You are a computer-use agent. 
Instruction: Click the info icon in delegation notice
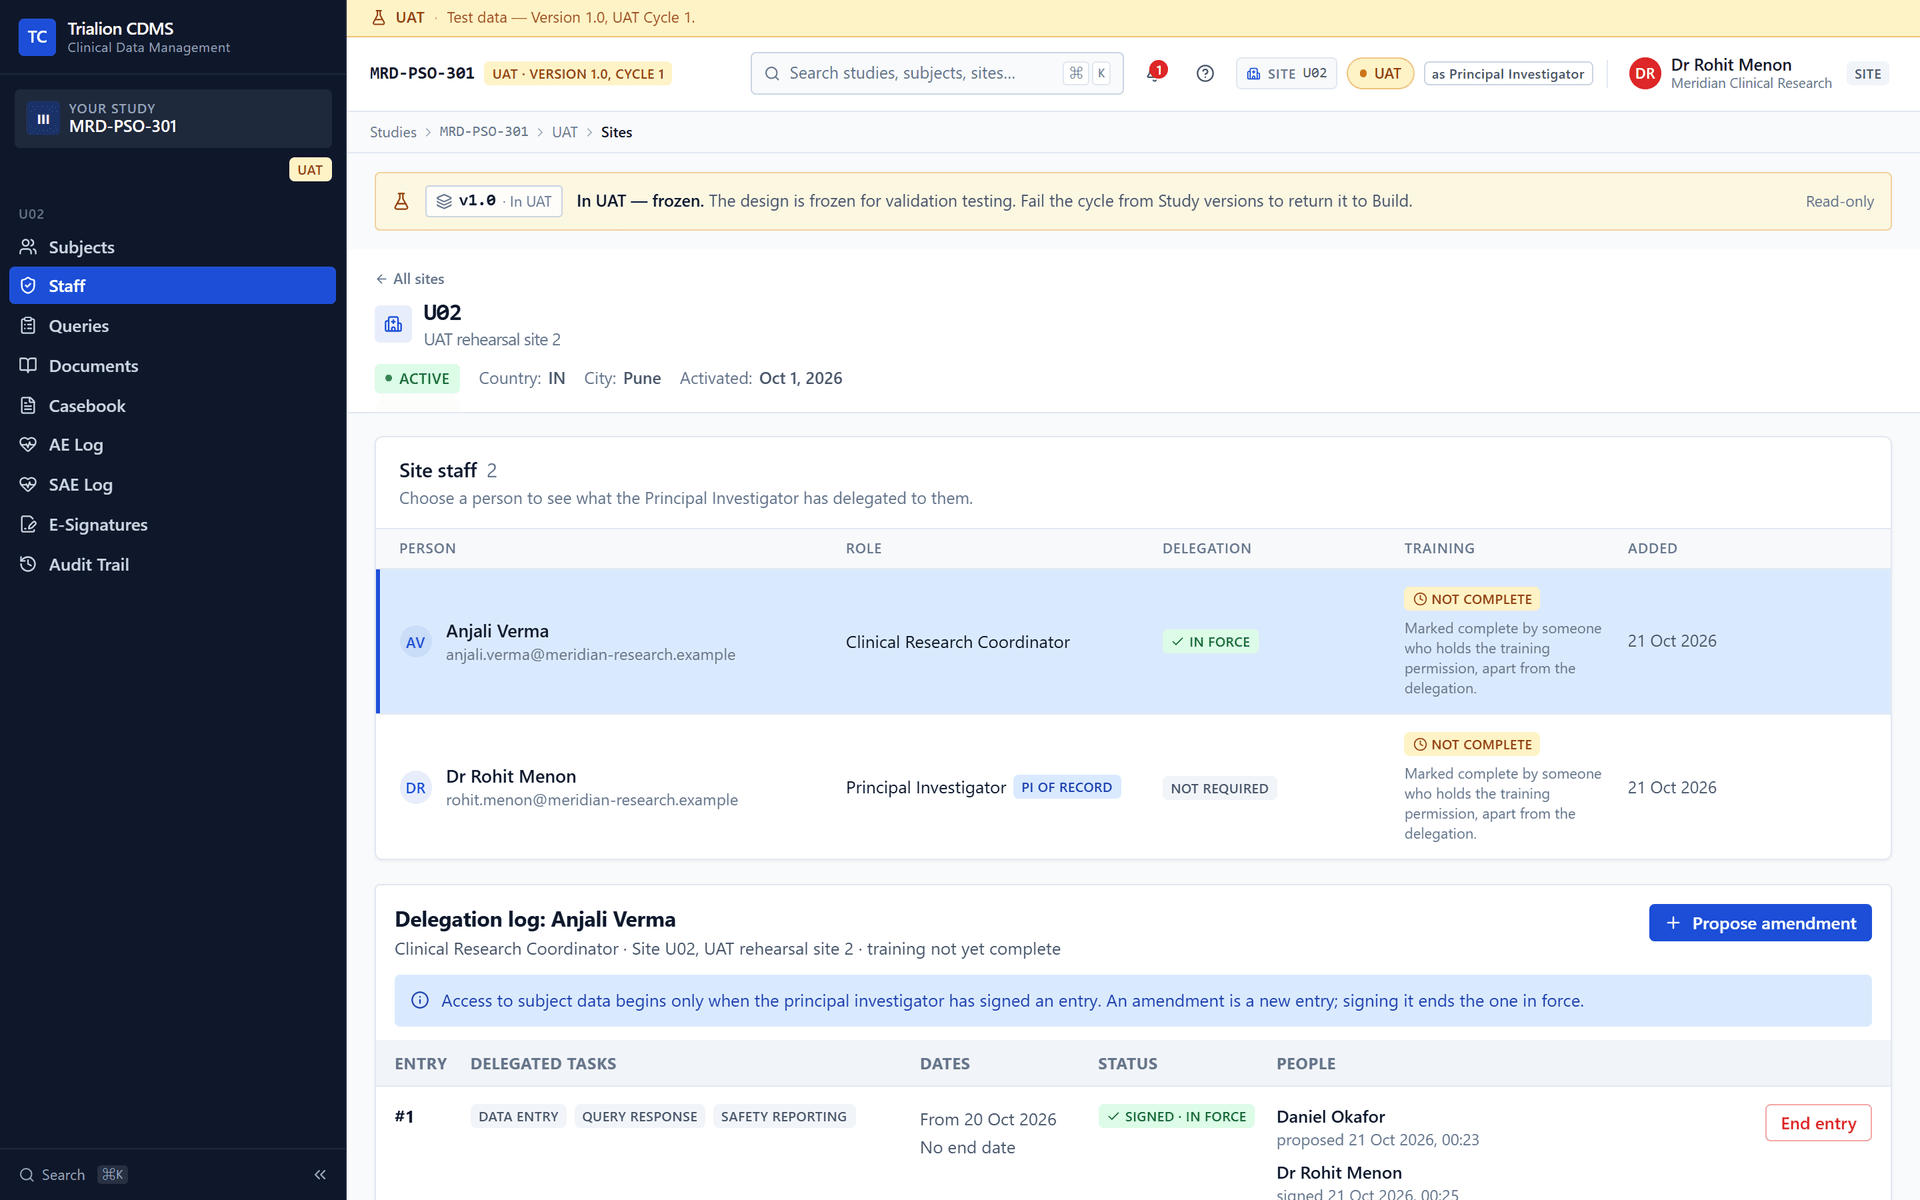(x=420, y=1001)
